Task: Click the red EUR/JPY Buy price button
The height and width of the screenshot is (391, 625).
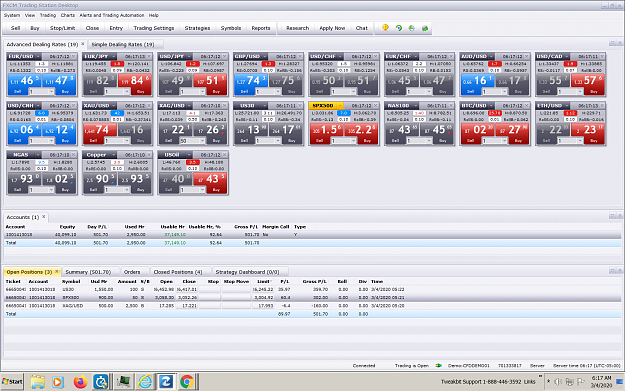Action: click(135, 84)
